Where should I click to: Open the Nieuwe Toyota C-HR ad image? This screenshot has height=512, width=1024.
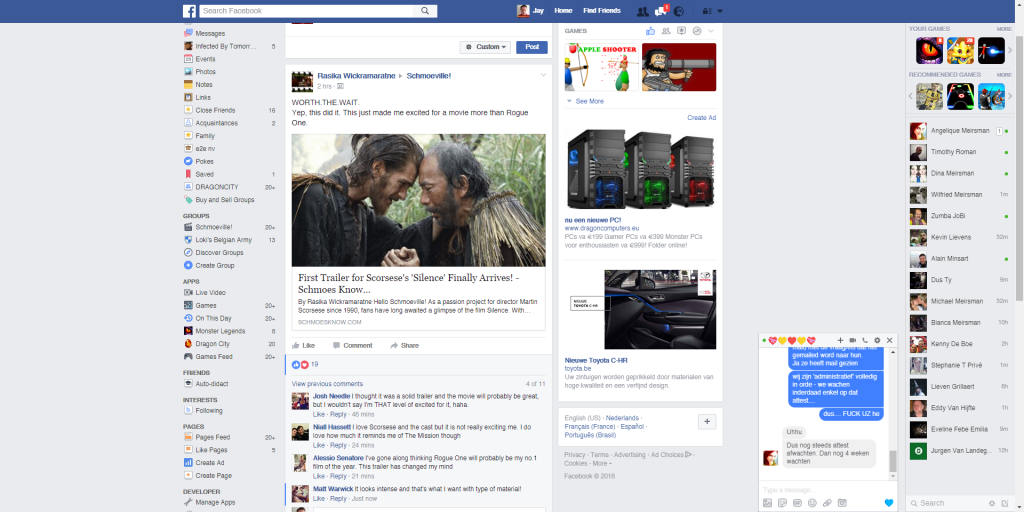pyautogui.click(x=641, y=310)
